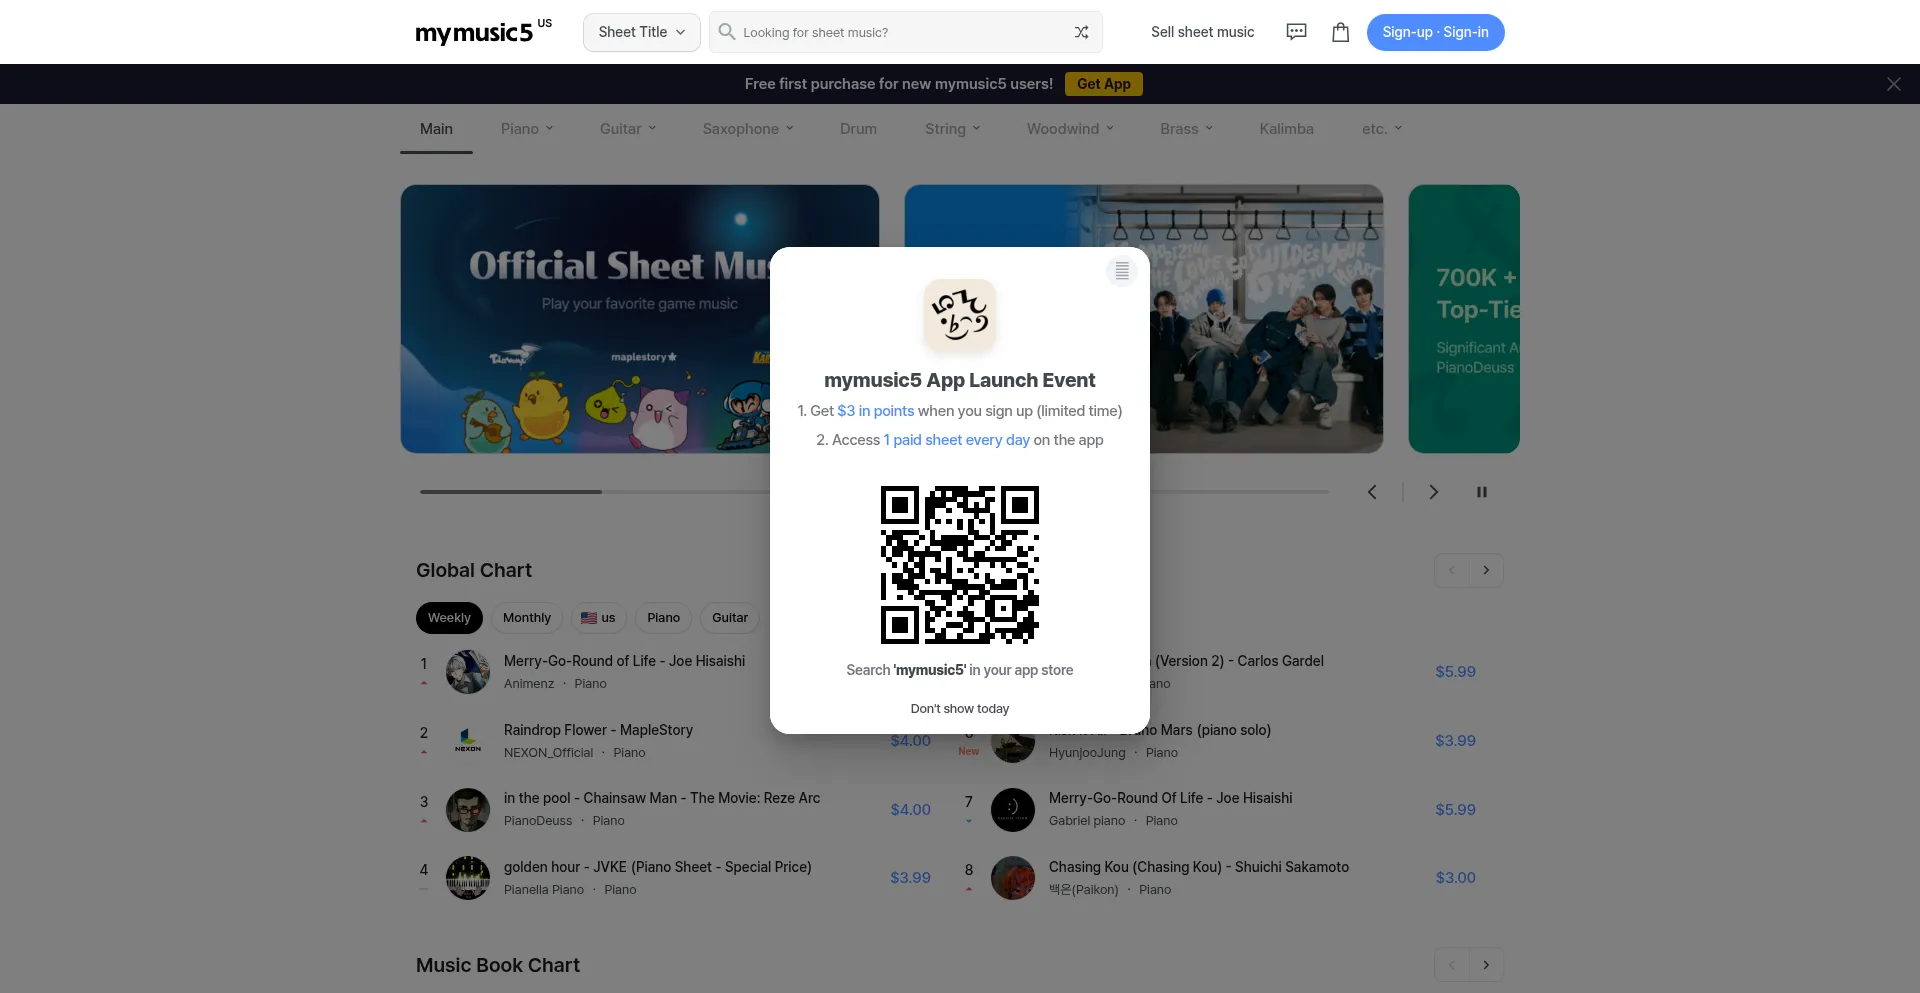Click '$3 in points' link
This screenshot has width=1920, height=993.
(876, 411)
